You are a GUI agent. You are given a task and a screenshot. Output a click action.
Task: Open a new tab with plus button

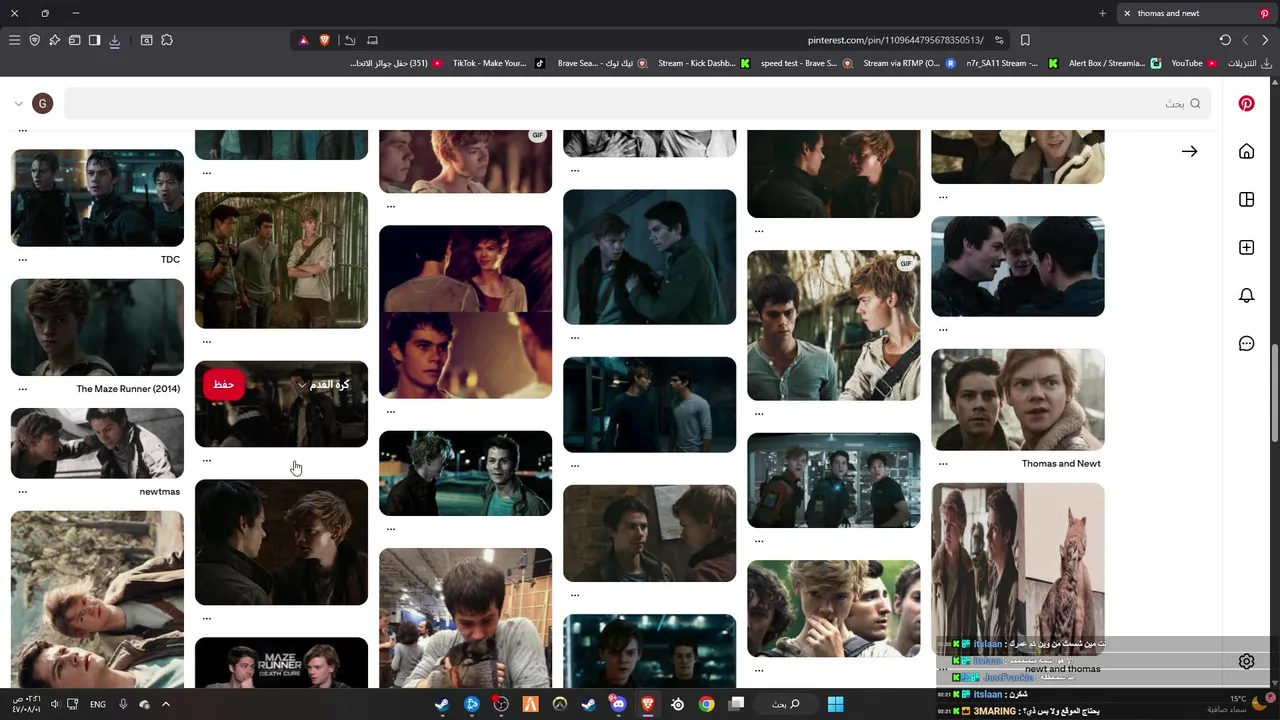pos(1102,13)
